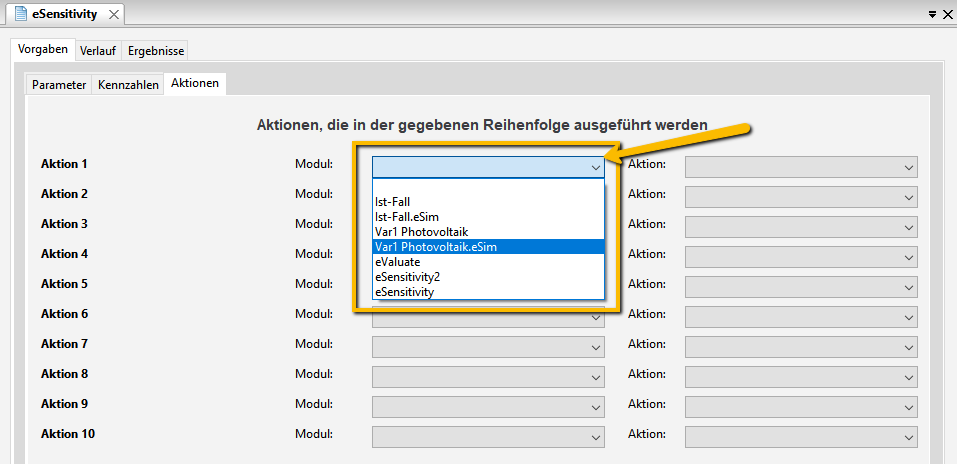Expand the Aktion 1 Aktion dropdown
The image size is (957, 464).
pos(801,167)
